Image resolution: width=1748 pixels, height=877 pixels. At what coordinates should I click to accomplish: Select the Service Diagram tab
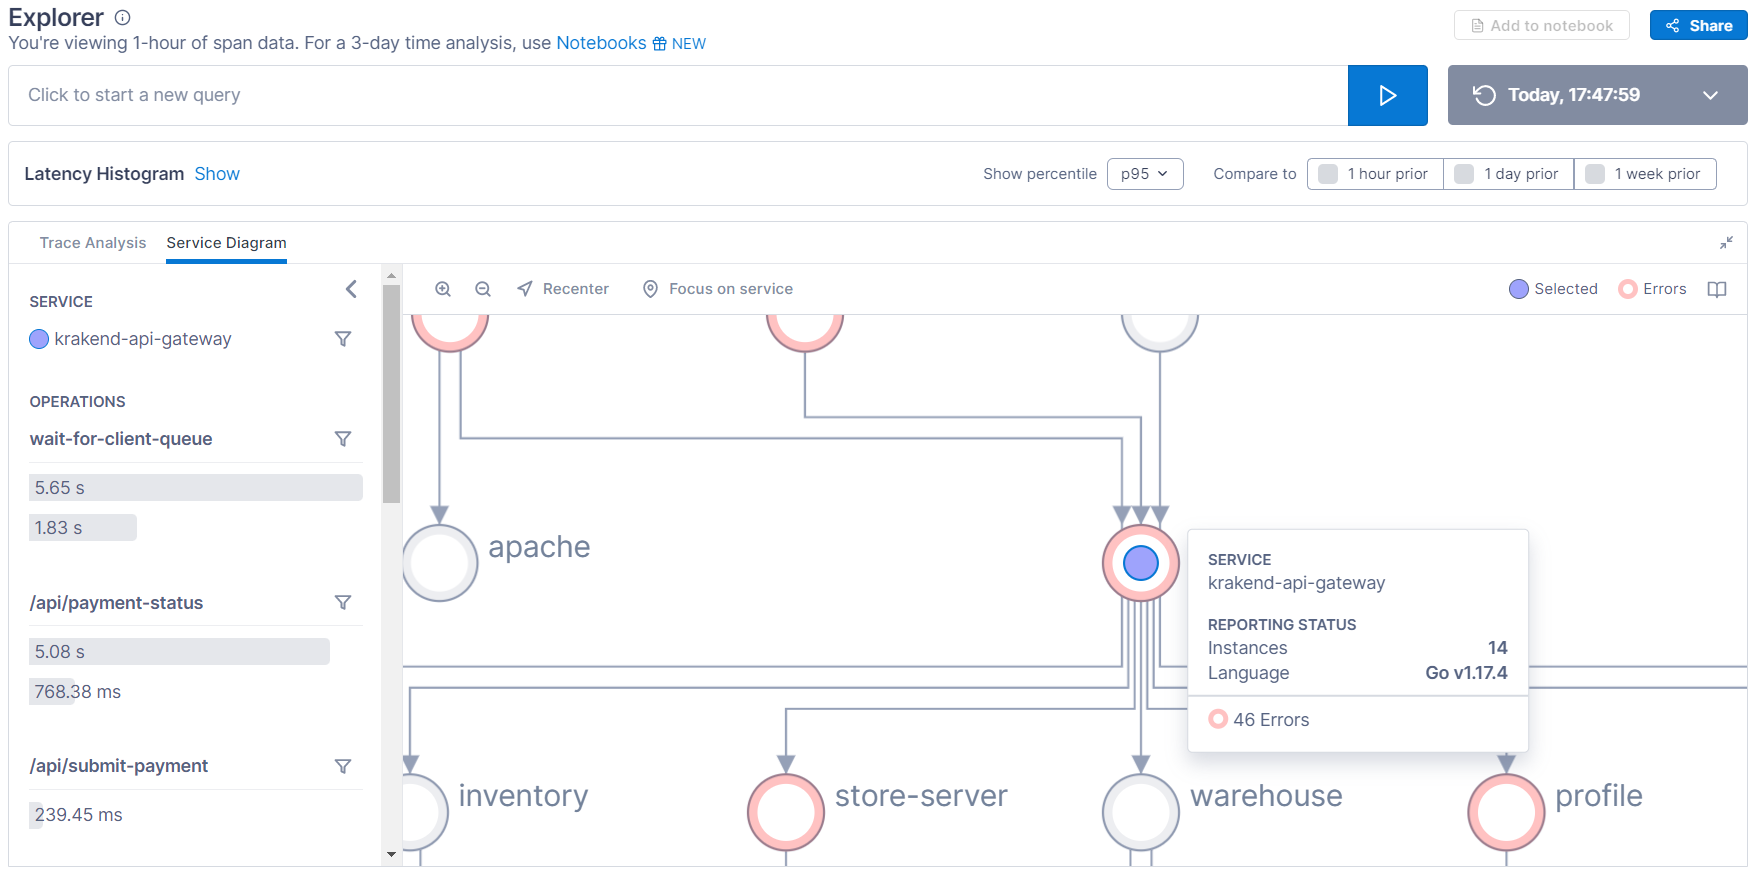(226, 243)
